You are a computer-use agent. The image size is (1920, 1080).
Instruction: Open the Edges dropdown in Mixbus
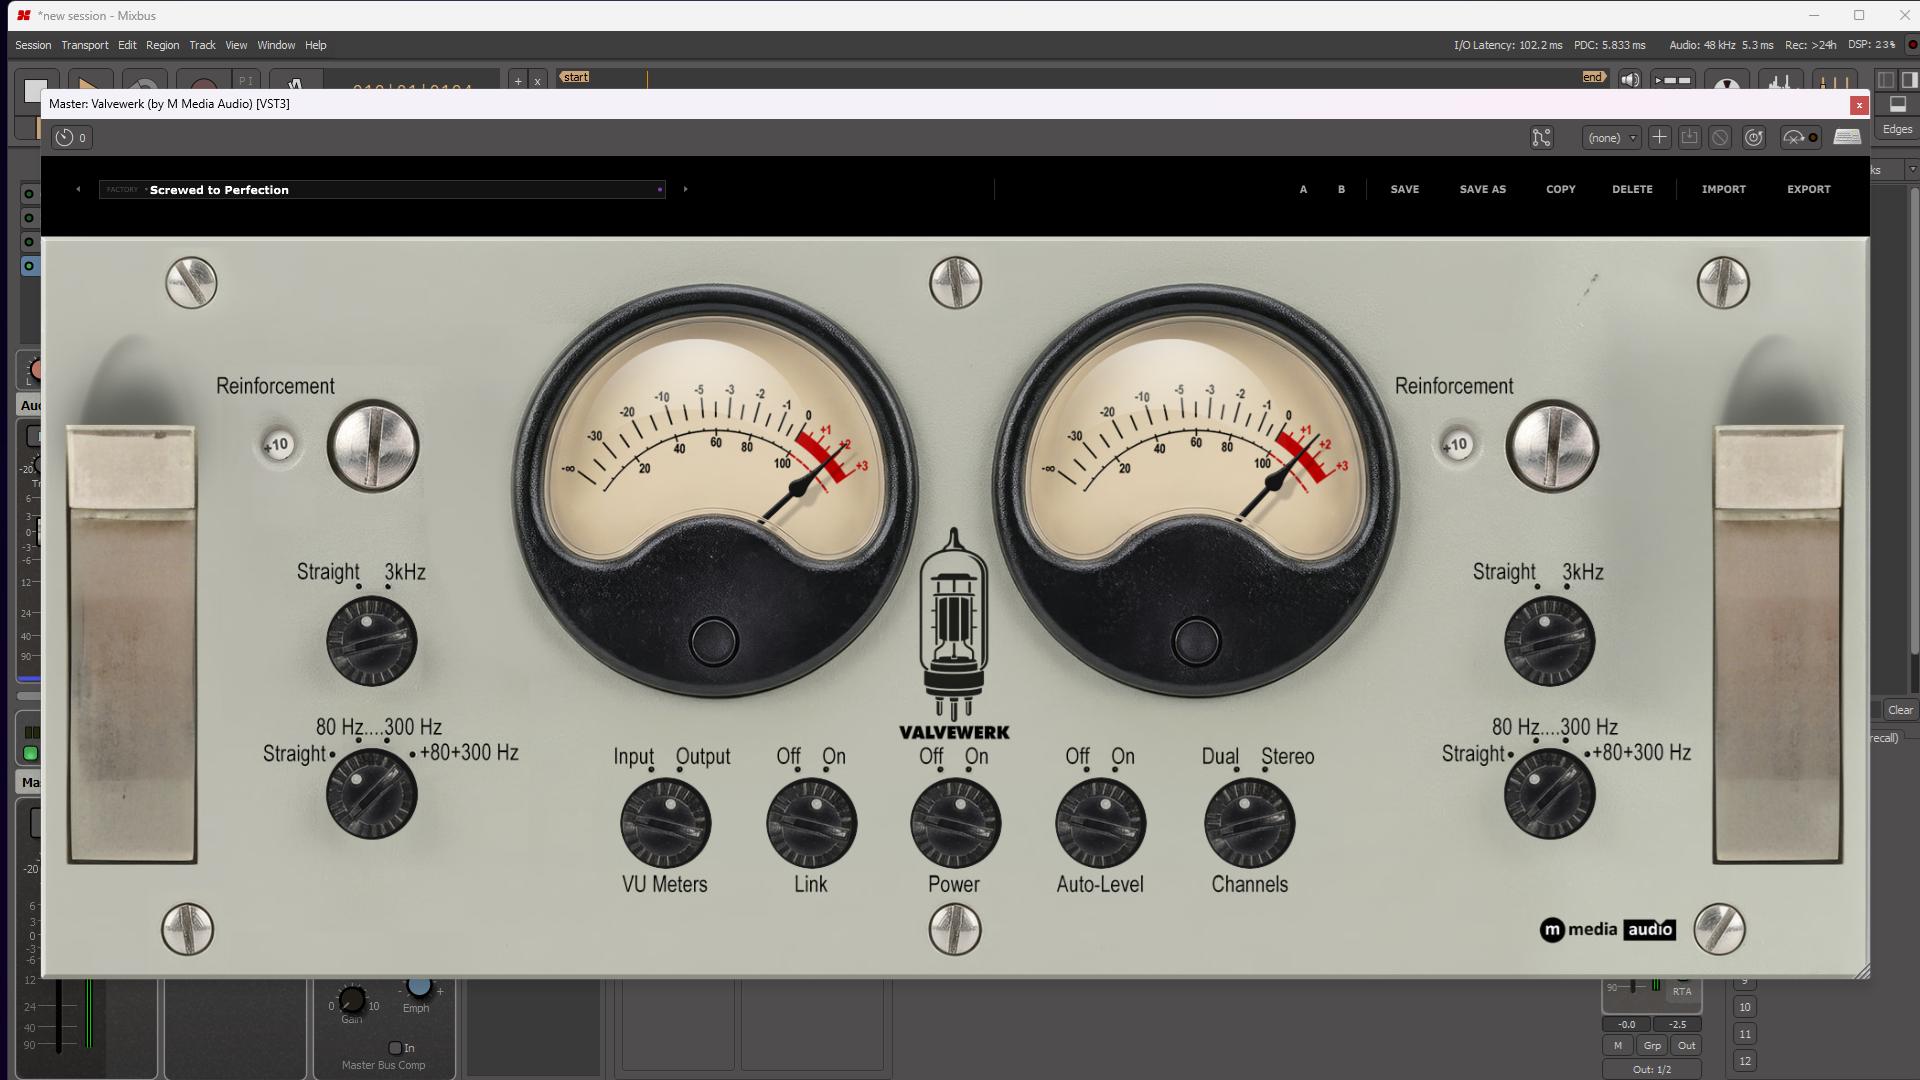pos(1899,129)
